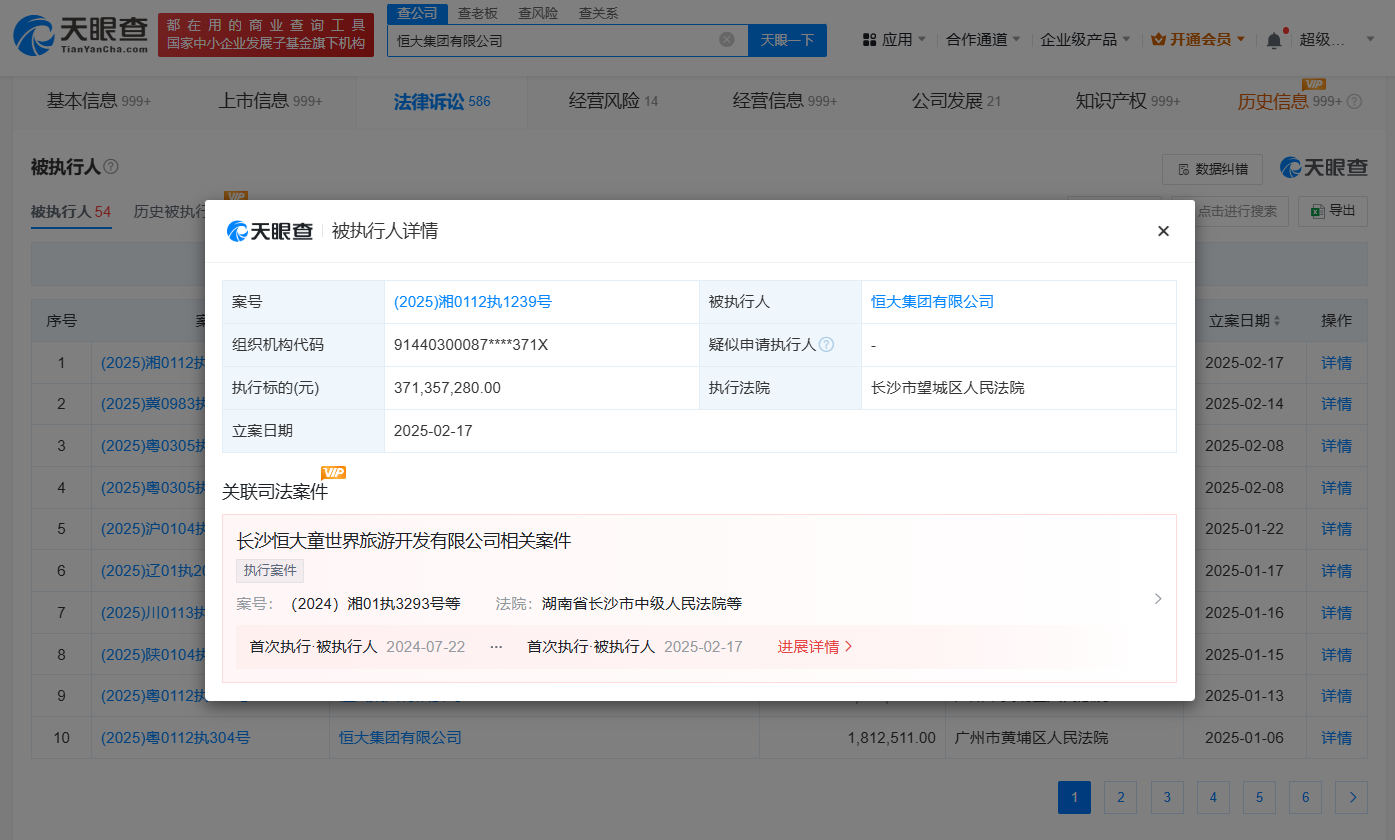Switch to 历史信息 tab

pos(1290,101)
